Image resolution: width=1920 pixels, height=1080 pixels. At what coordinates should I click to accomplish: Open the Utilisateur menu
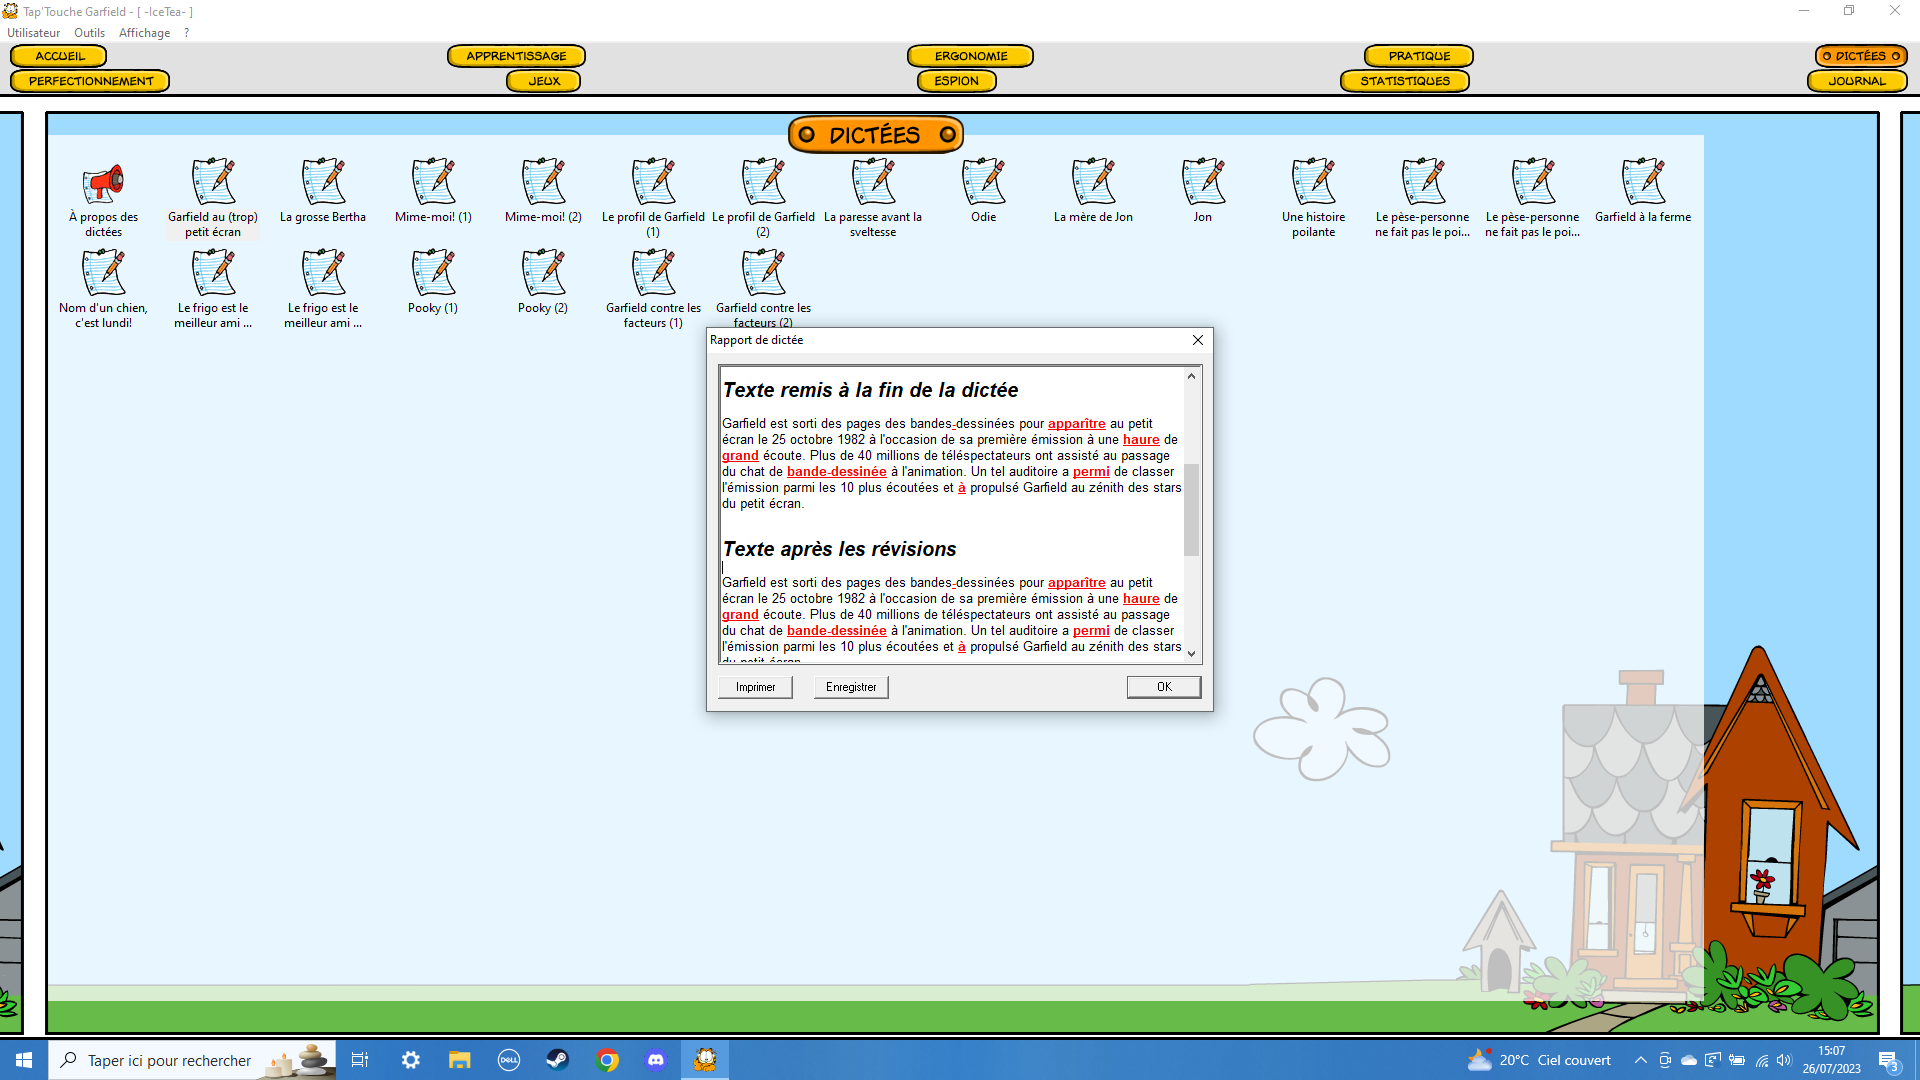(x=33, y=33)
